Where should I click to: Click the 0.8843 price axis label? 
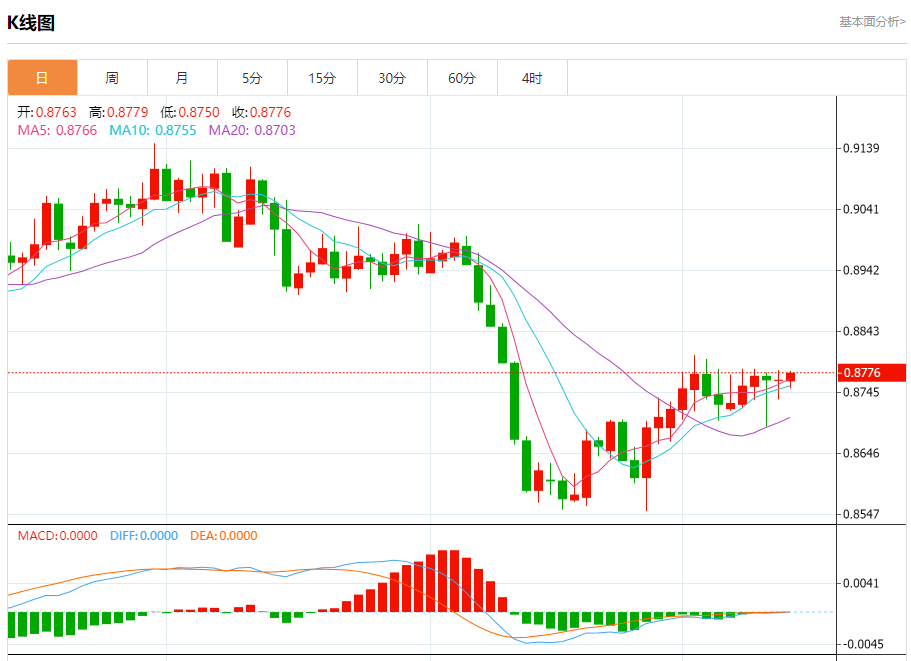click(862, 331)
